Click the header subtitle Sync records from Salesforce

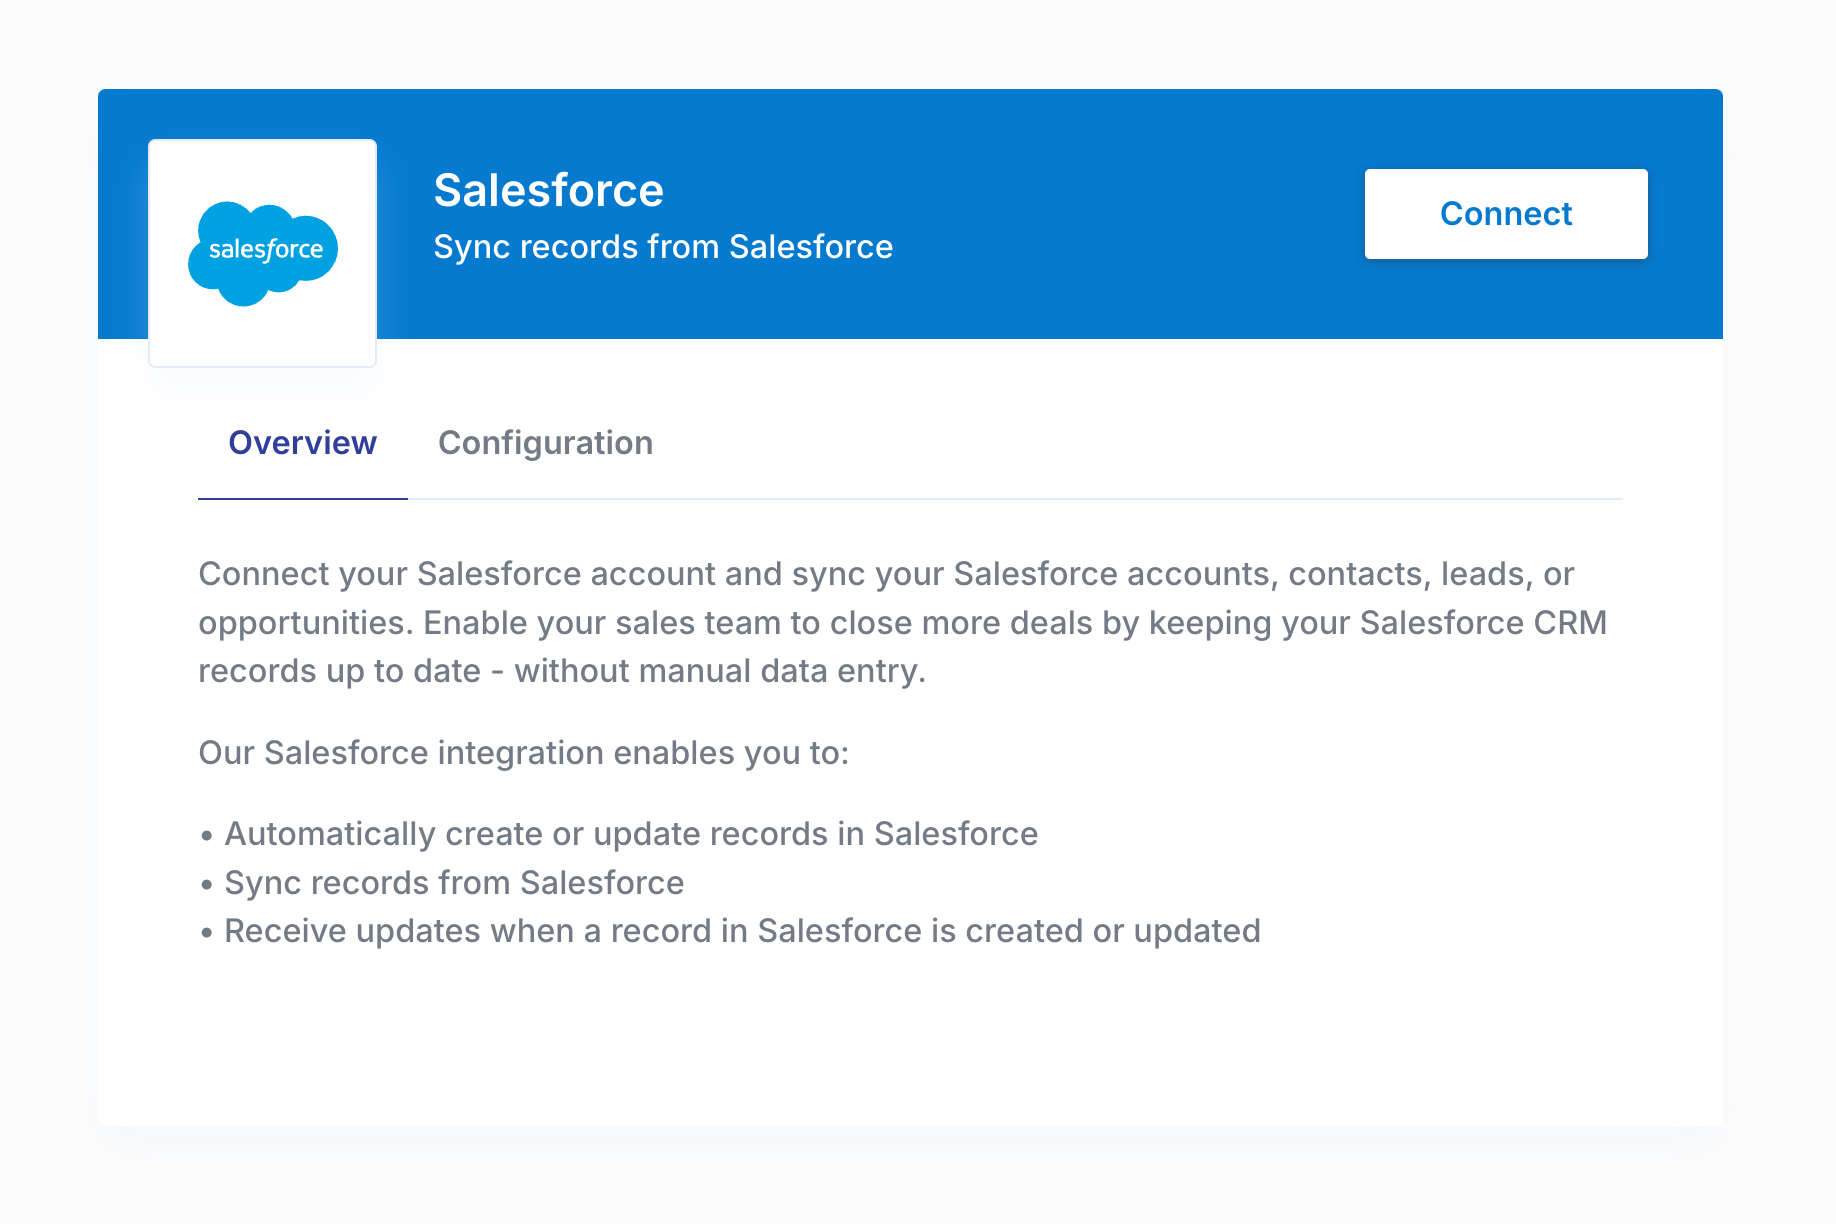(663, 247)
